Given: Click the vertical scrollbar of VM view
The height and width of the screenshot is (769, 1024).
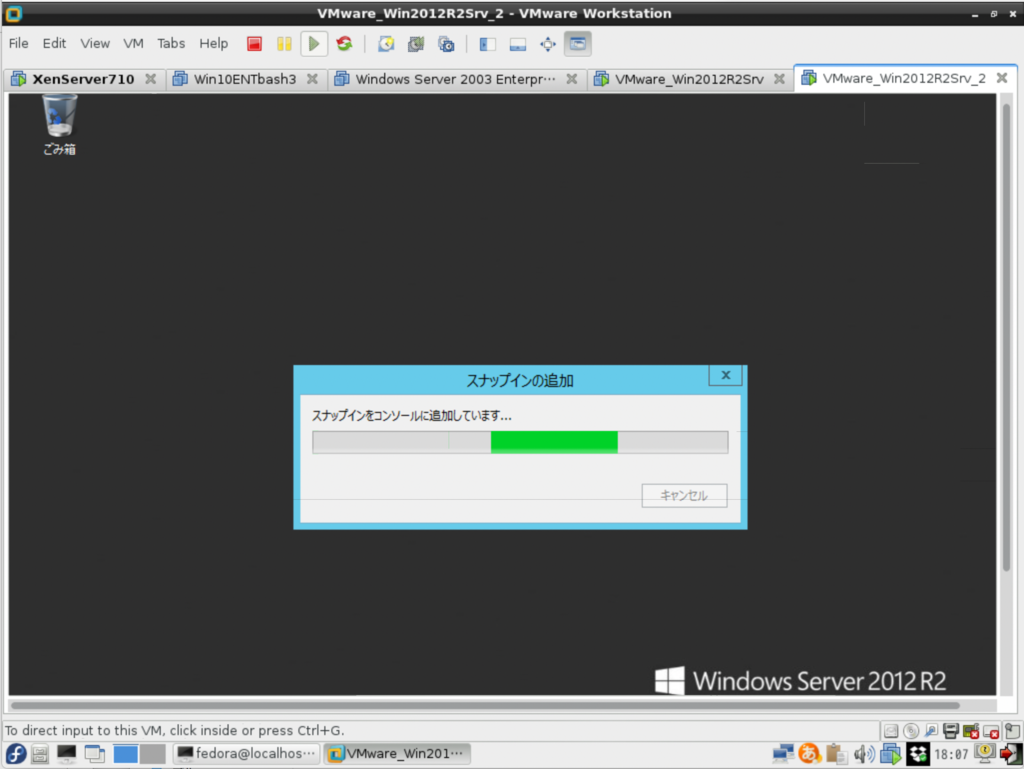Looking at the screenshot, I should (1006, 336).
